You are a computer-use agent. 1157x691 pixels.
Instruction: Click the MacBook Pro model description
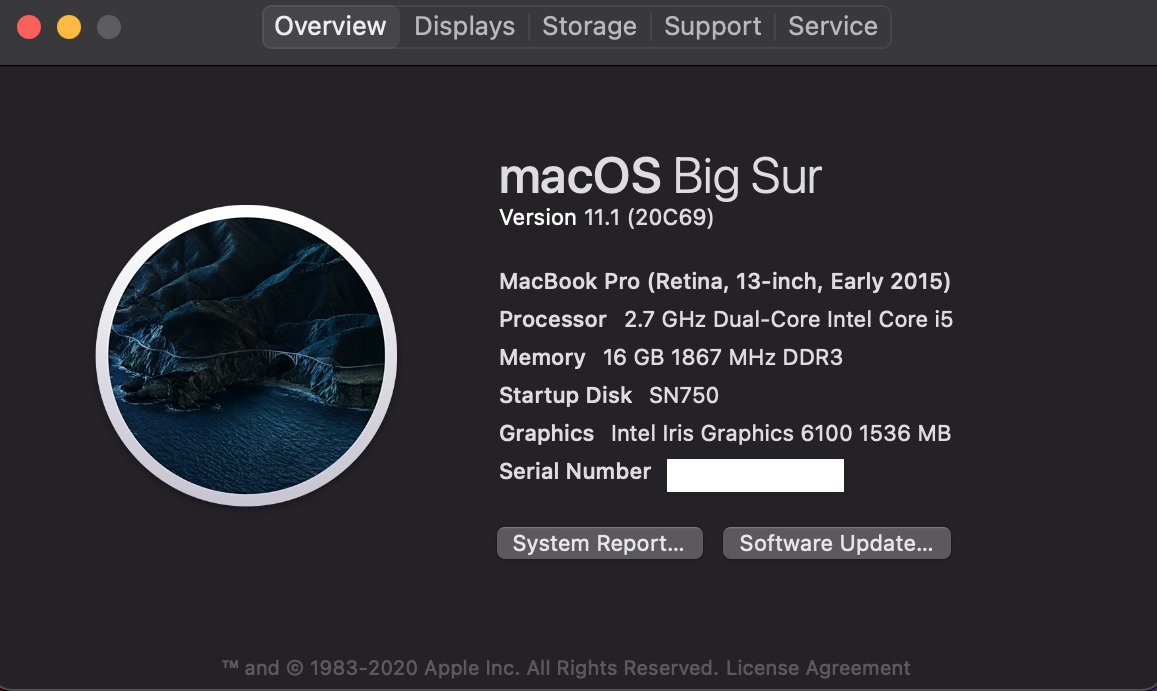pyautogui.click(x=724, y=281)
